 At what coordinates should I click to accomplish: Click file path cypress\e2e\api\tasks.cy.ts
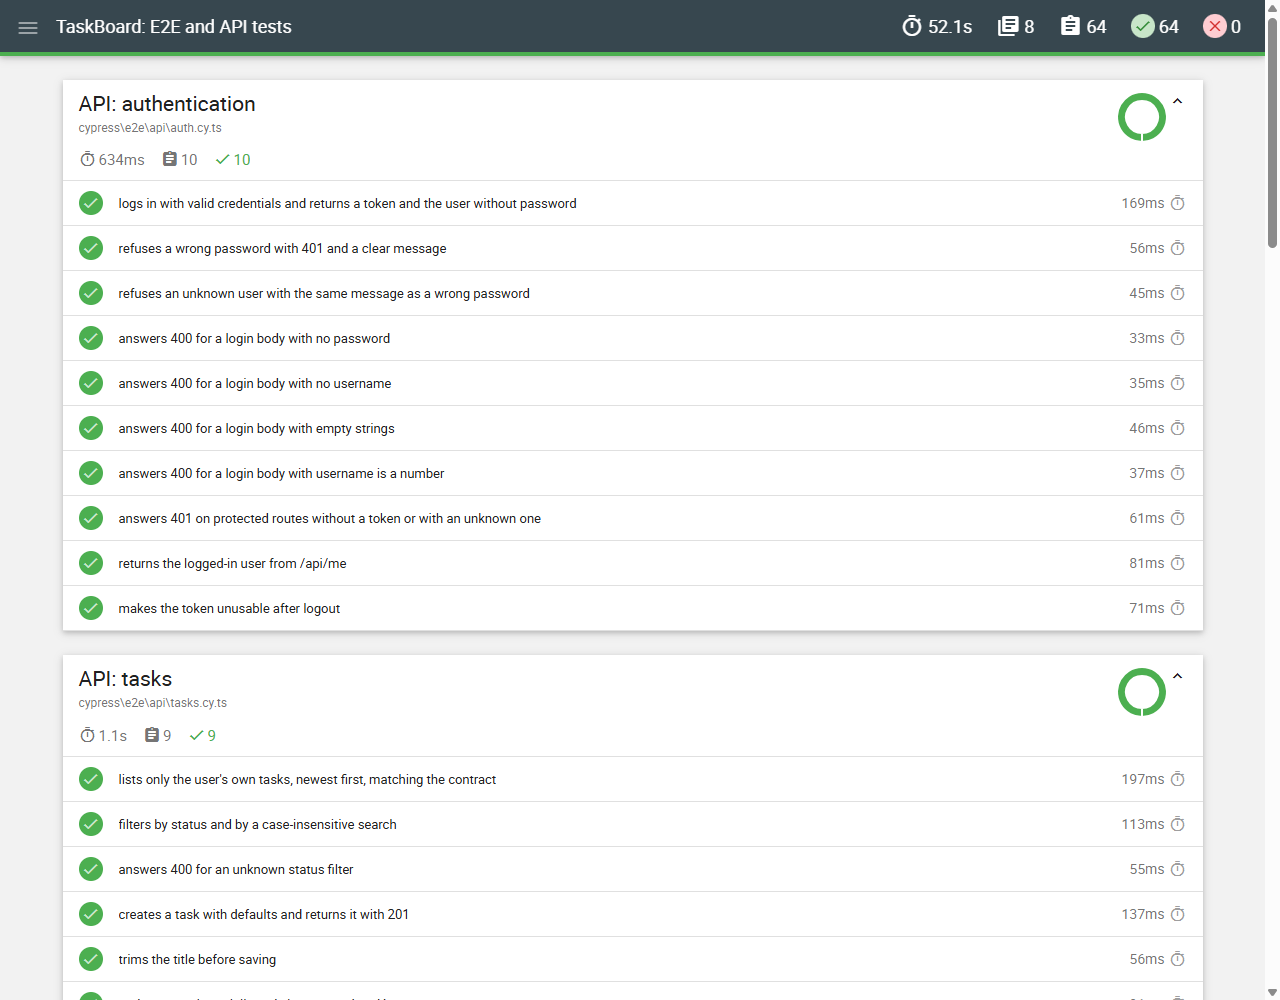point(153,703)
